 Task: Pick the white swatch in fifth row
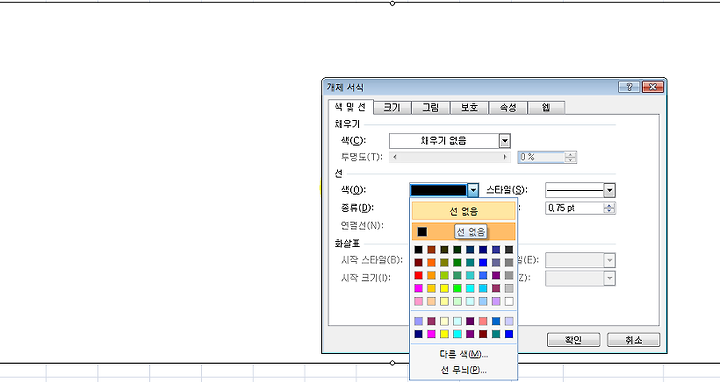(x=509, y=301)
